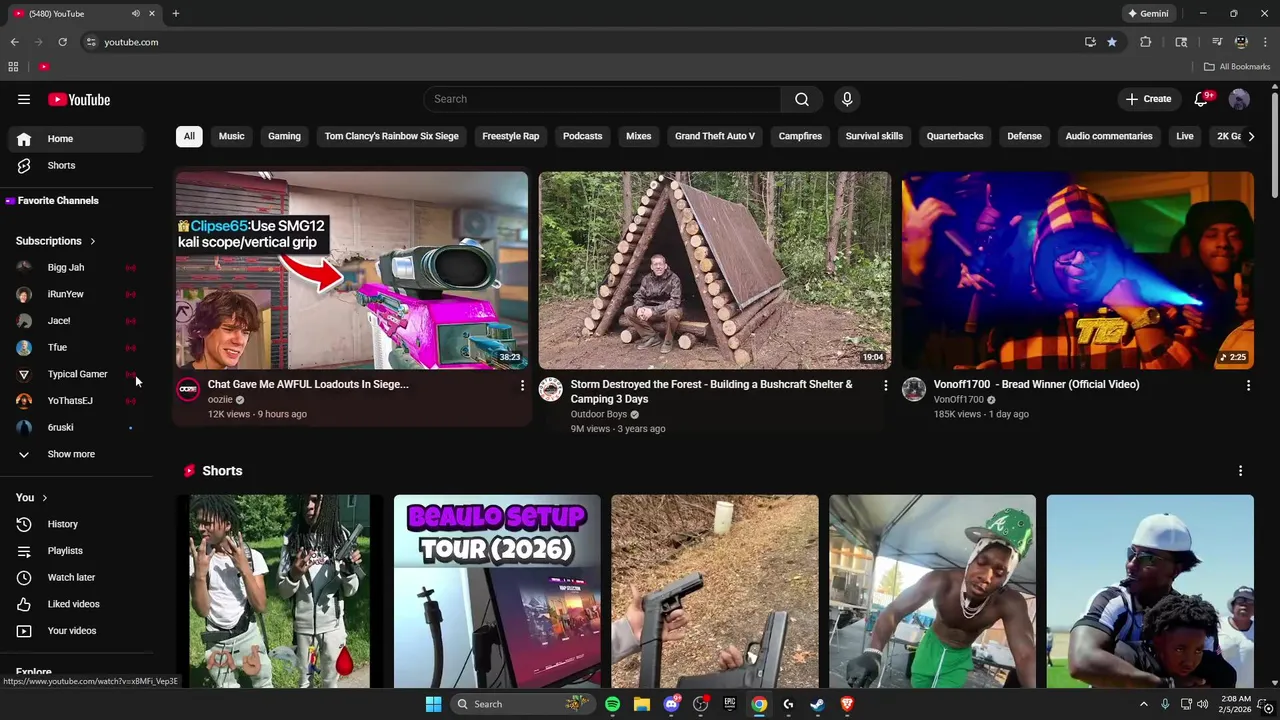Screen dimensions: 1280x720
Task: Select Tom Clancy's Rainbow Six Siege chip
Action: tap(391, 136)
